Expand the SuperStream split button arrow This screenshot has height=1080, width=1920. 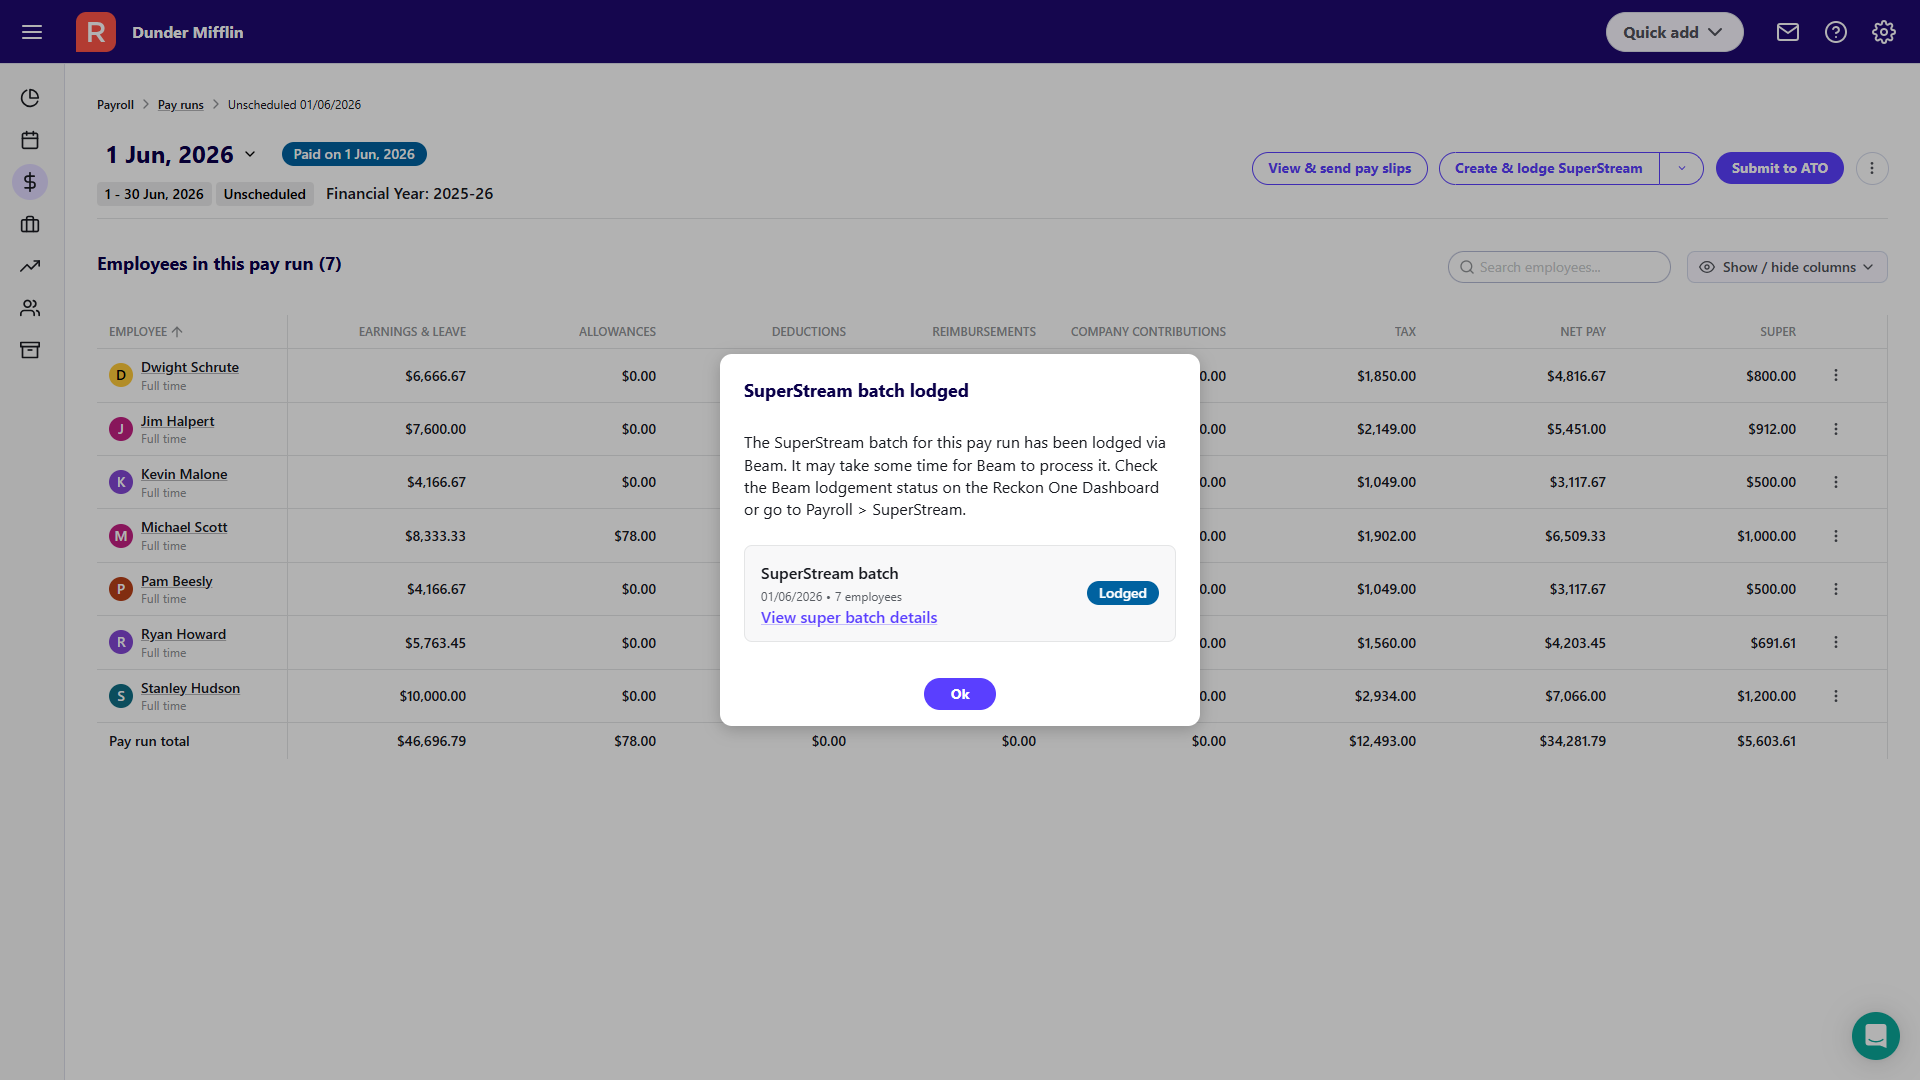(x=1682, y=168)
